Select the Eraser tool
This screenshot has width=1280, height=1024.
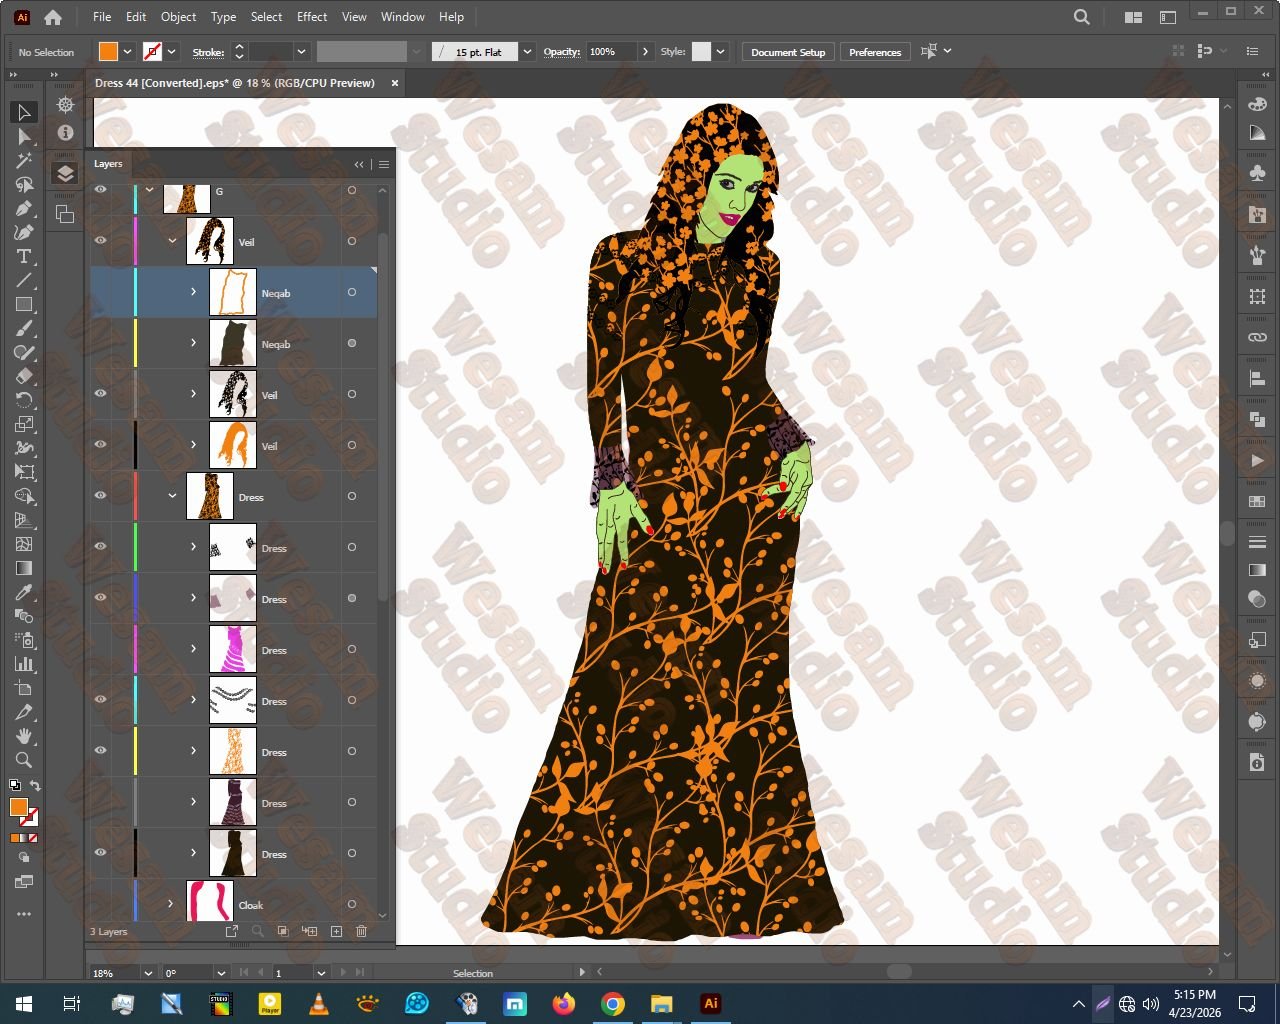[x=24, y=376]
